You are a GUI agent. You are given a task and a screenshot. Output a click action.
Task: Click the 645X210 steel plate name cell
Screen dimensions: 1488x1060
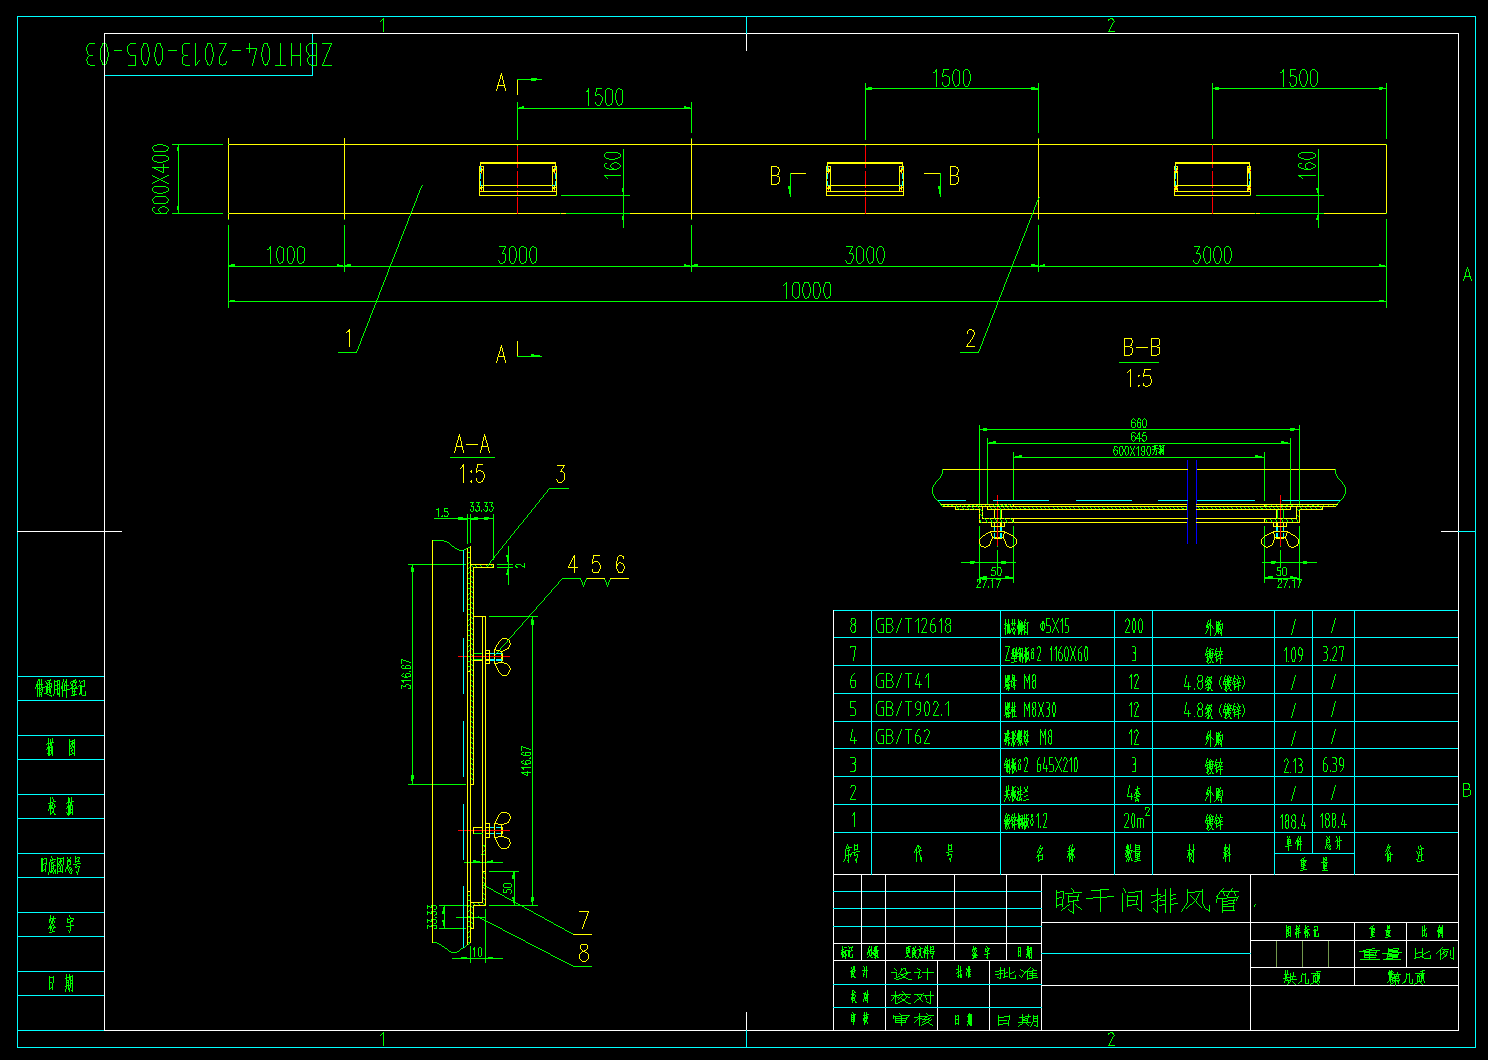click(1042, 765)
